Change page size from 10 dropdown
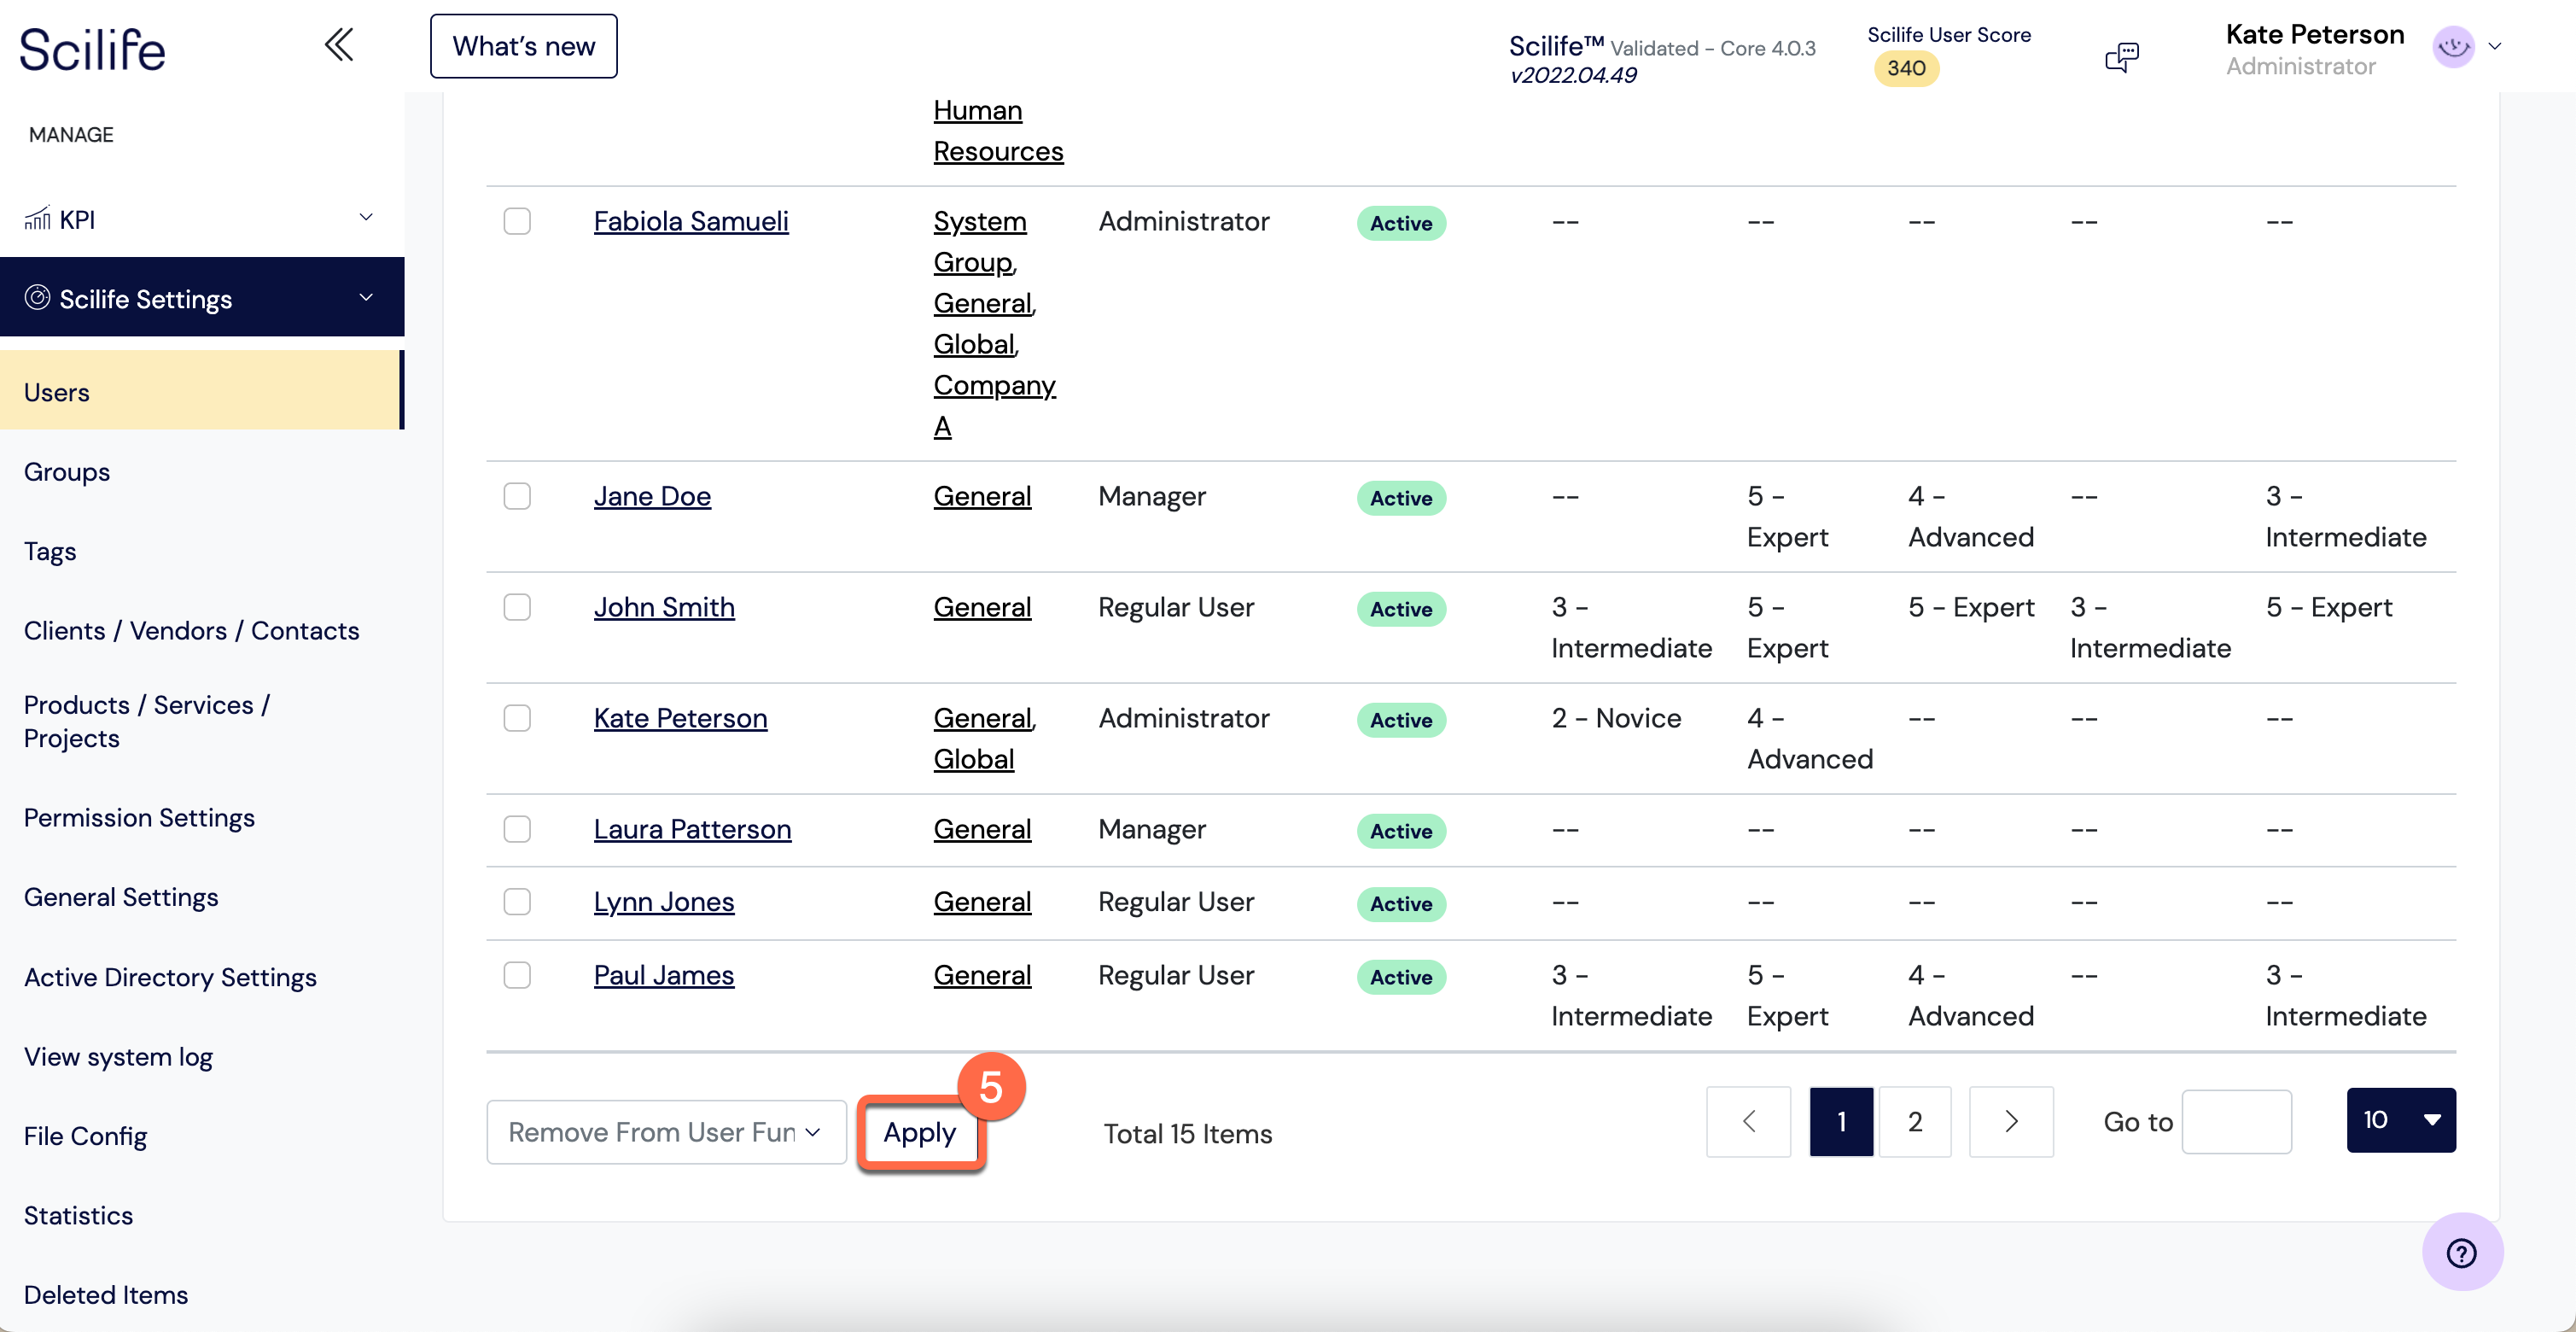 point(2400,1120)
